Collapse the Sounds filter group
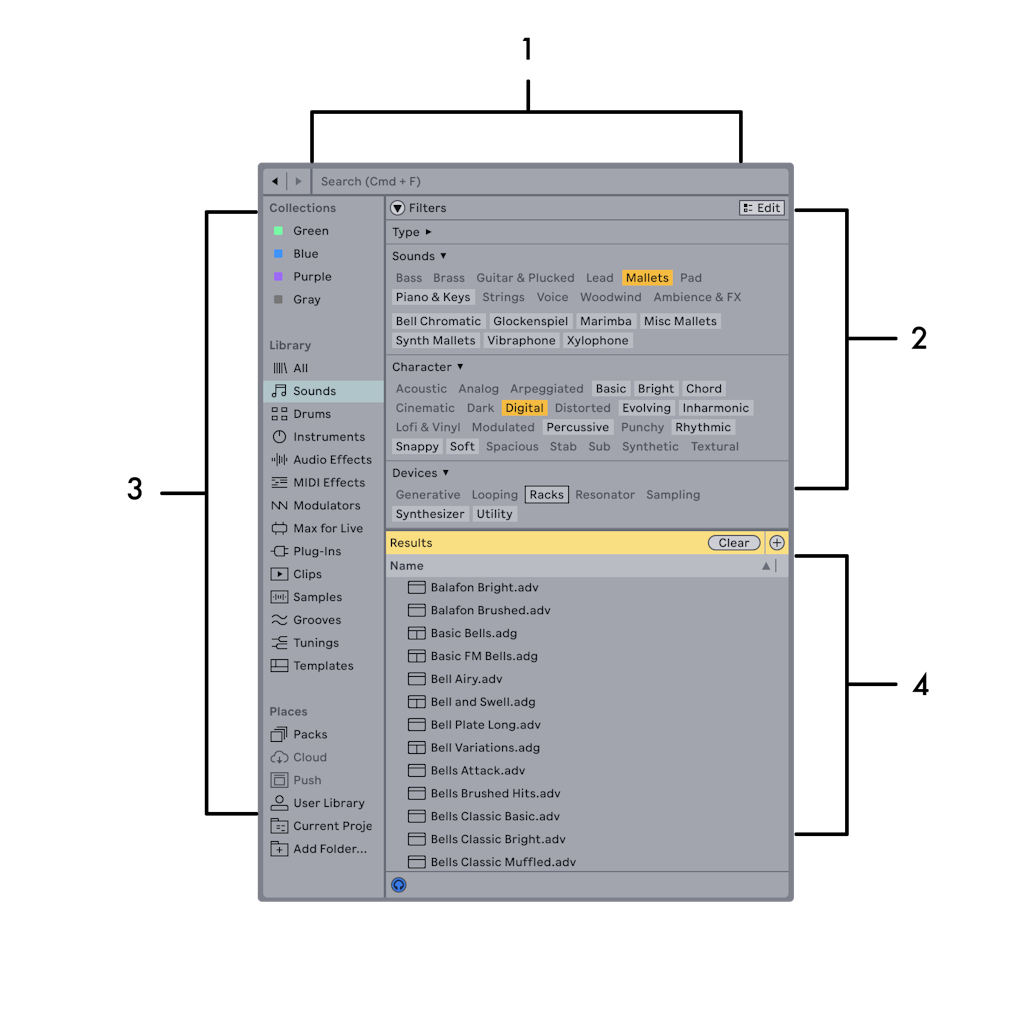The image size is (1024, 1024). tap(418, 255)
